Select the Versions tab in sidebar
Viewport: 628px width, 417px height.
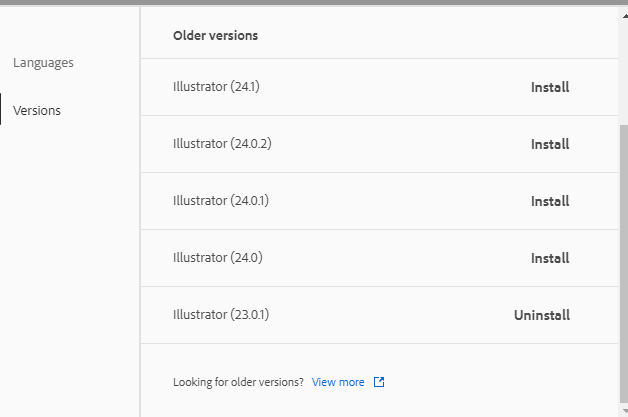pos(37,111)
